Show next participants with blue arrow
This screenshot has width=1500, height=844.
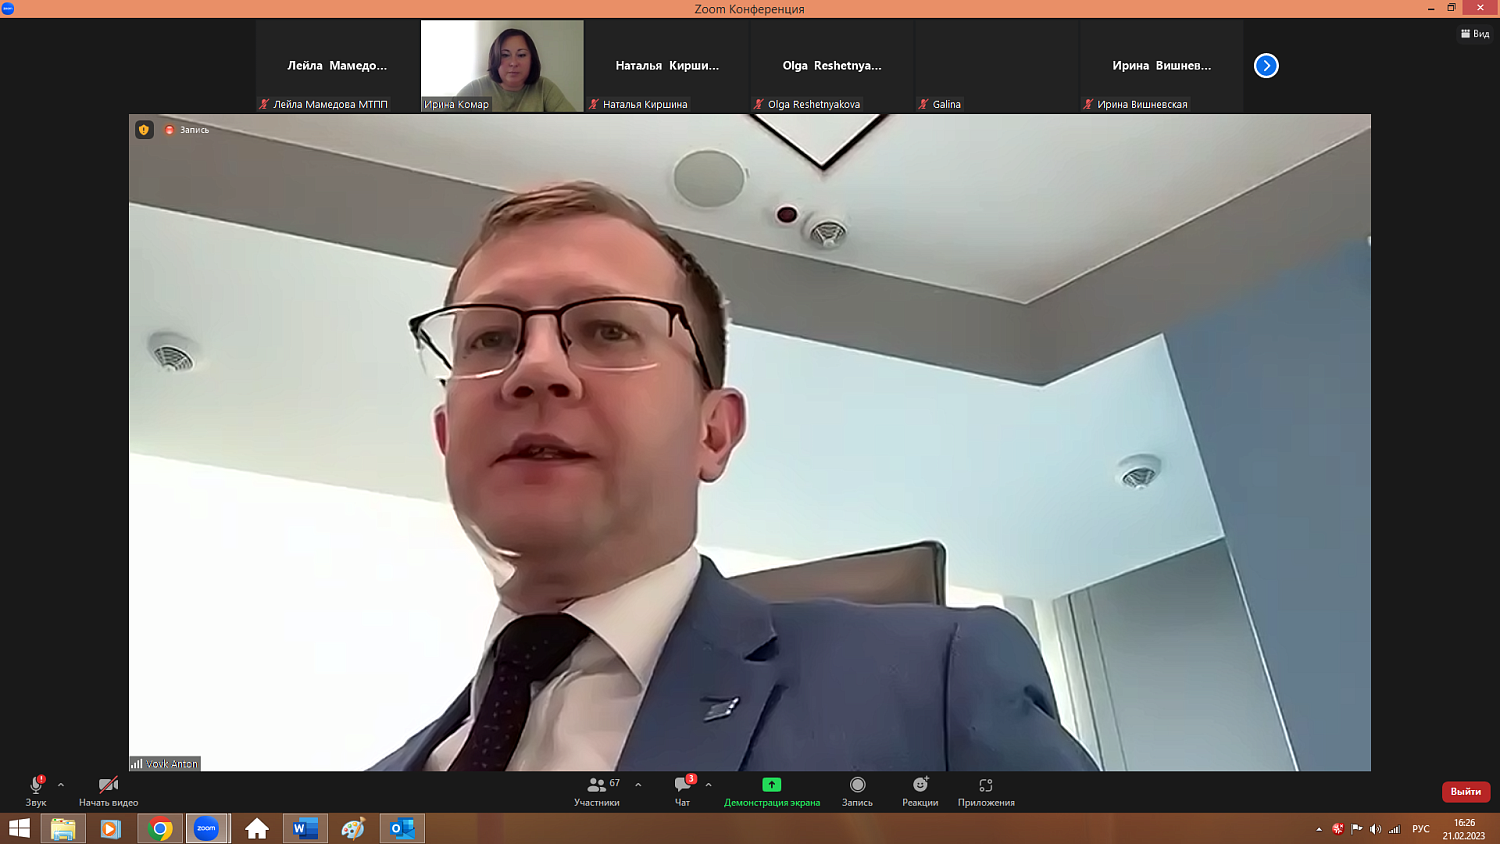(x=1266, y=66)
